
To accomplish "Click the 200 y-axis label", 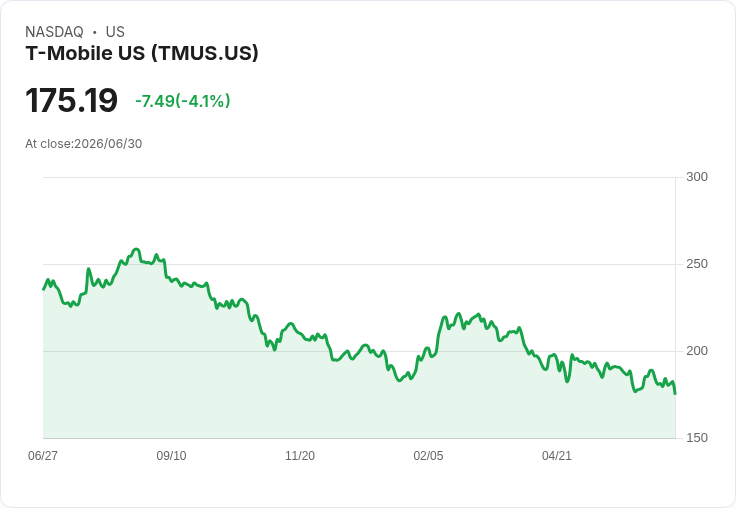I will pos(697,351).
